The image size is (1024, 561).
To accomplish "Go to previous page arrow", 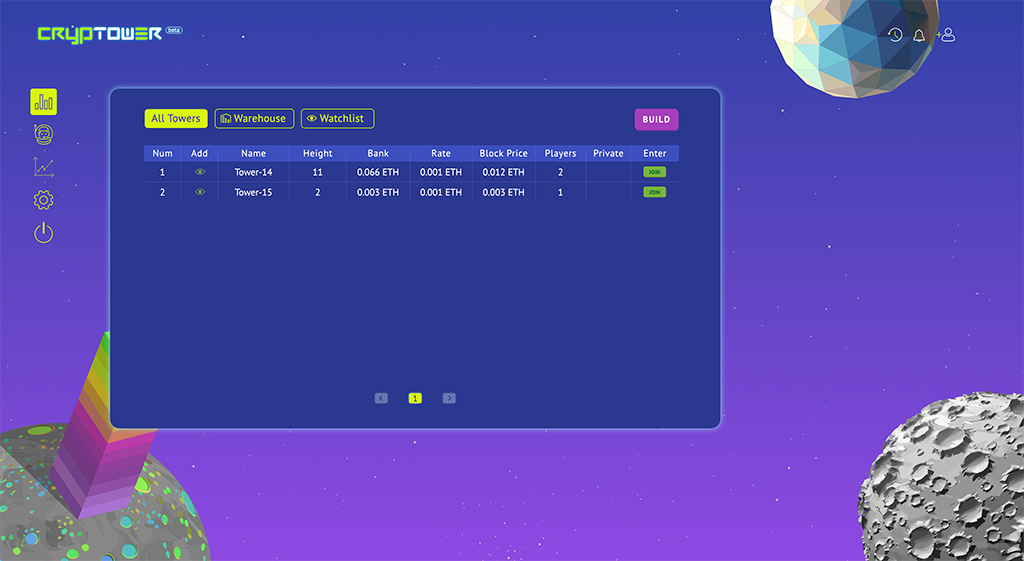I will 381,398.
